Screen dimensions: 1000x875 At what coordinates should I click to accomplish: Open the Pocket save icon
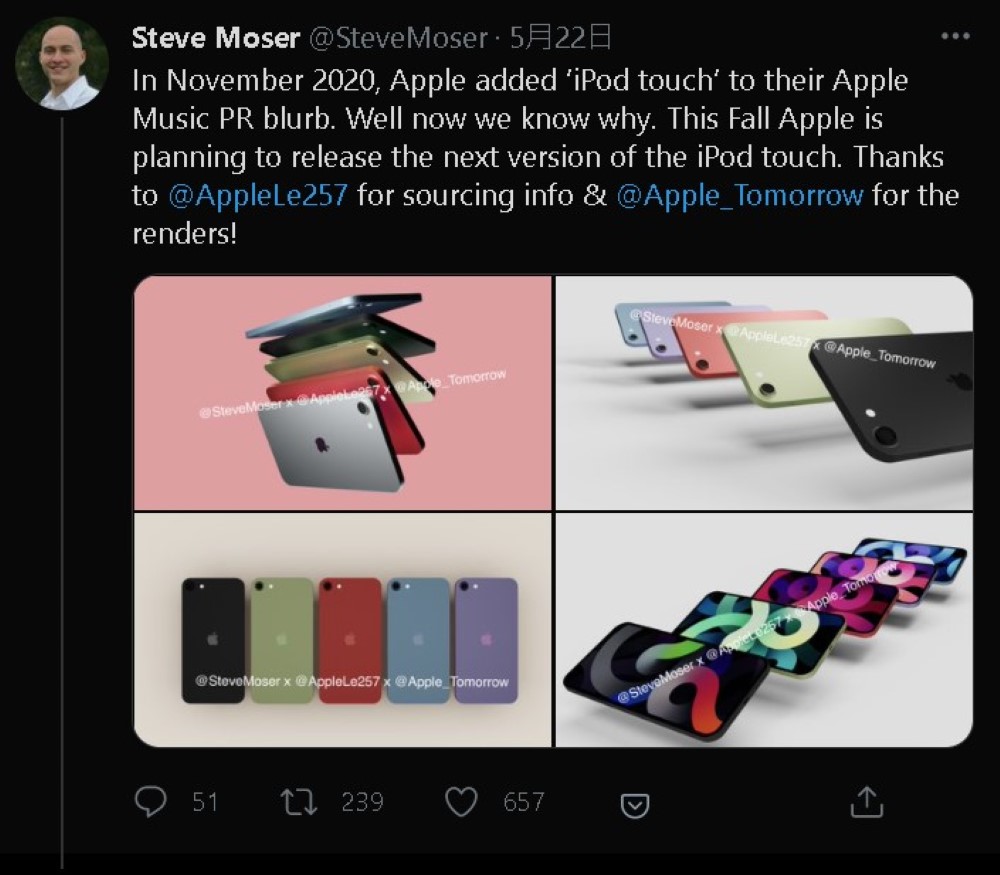(x=635, y=805)
